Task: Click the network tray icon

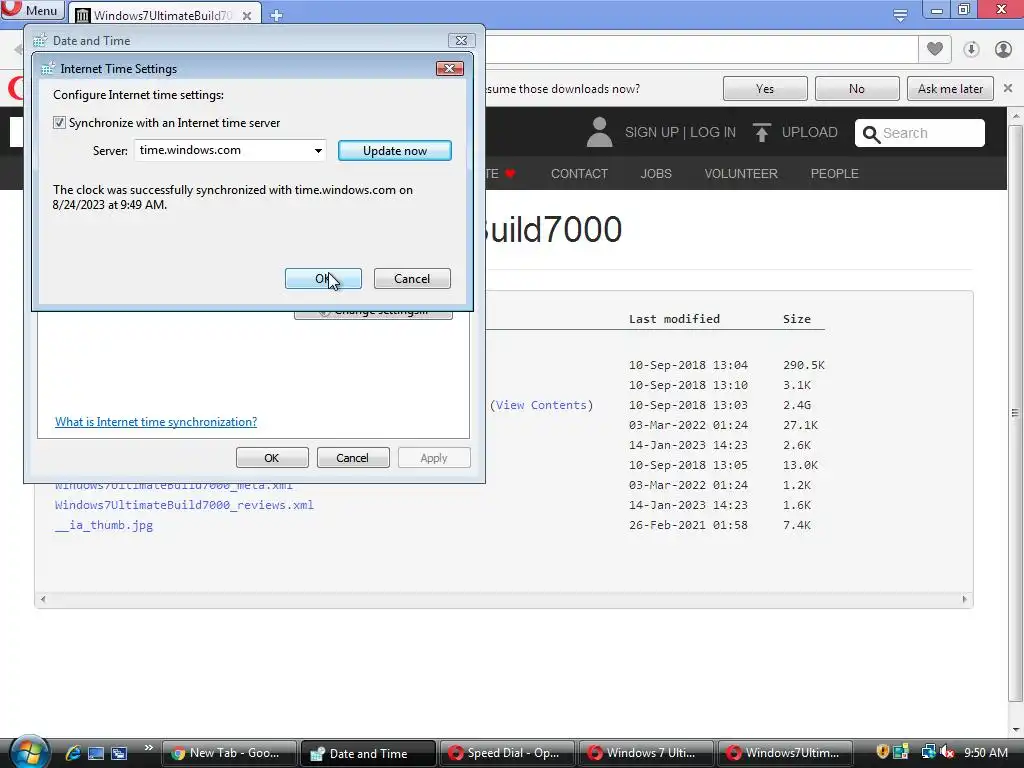Action: [x=928, y=752]
